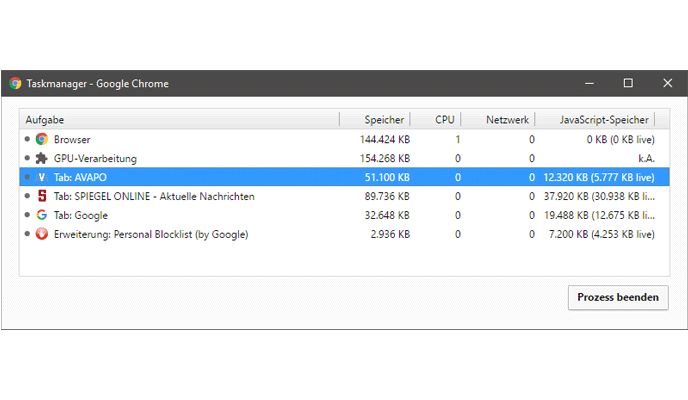Select the Tab: Google process row
The image size is (688, 400).
200,215
